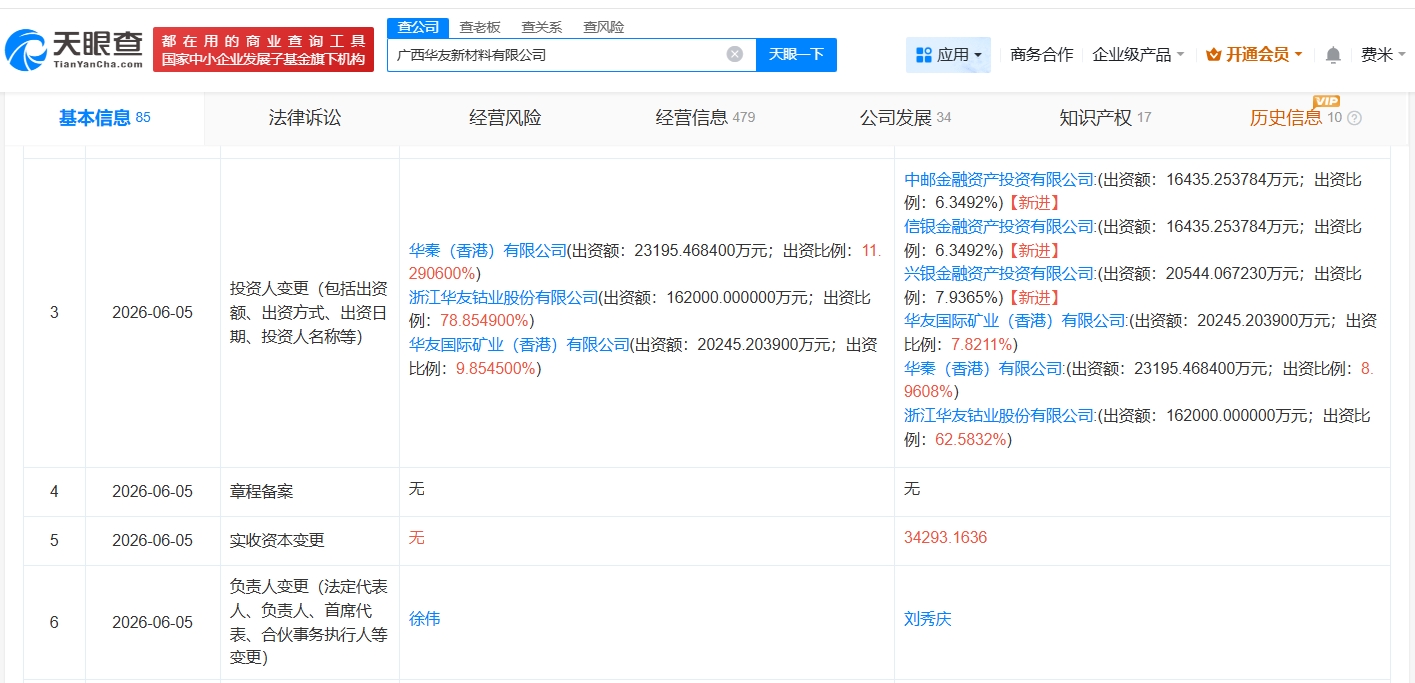
Task: Open 华秦（香港）有限公司 in the after-change column
Action: (984, 368)
